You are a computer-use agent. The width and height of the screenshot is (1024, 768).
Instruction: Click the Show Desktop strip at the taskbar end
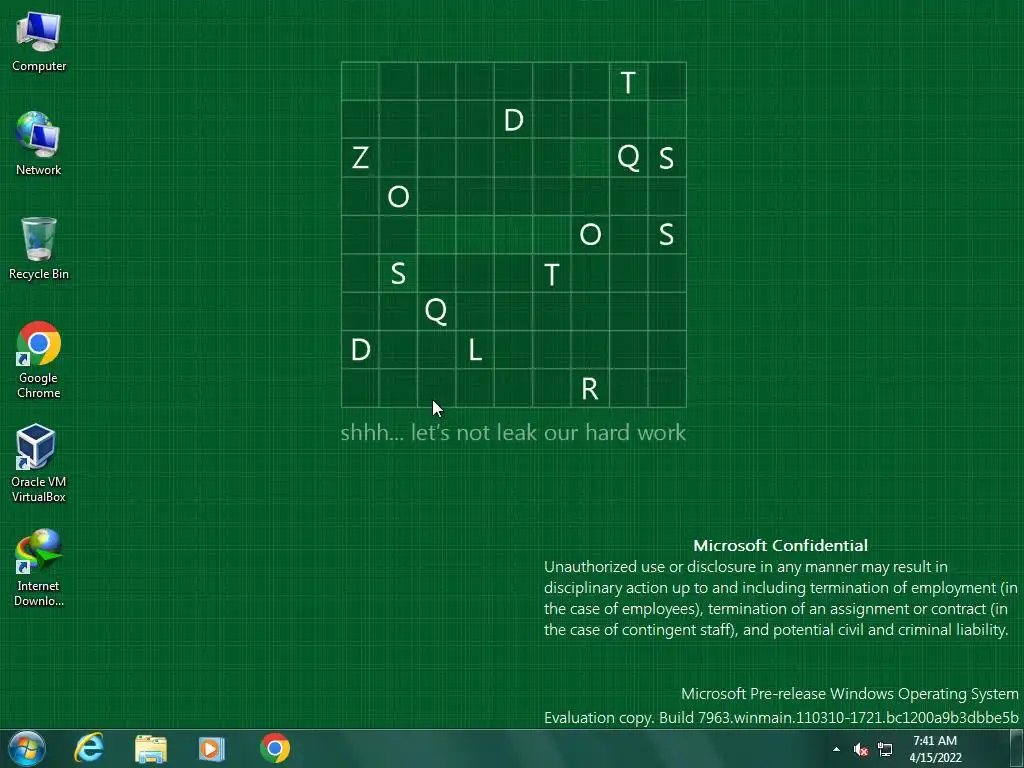click(1017, 748)
